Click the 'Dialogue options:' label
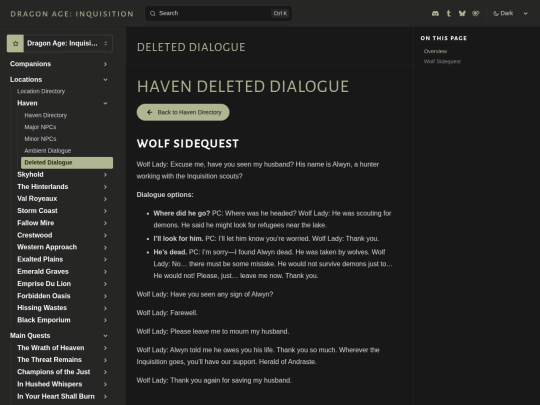 coord(165,195)
